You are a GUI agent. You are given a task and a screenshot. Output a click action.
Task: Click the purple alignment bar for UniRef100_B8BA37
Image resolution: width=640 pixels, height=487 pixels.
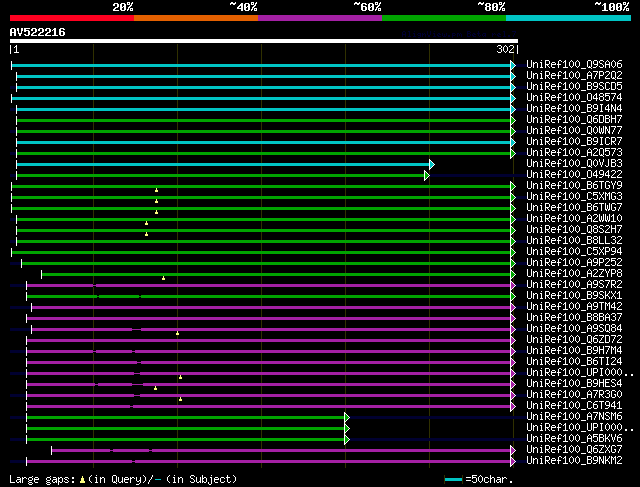pos(270,318)
